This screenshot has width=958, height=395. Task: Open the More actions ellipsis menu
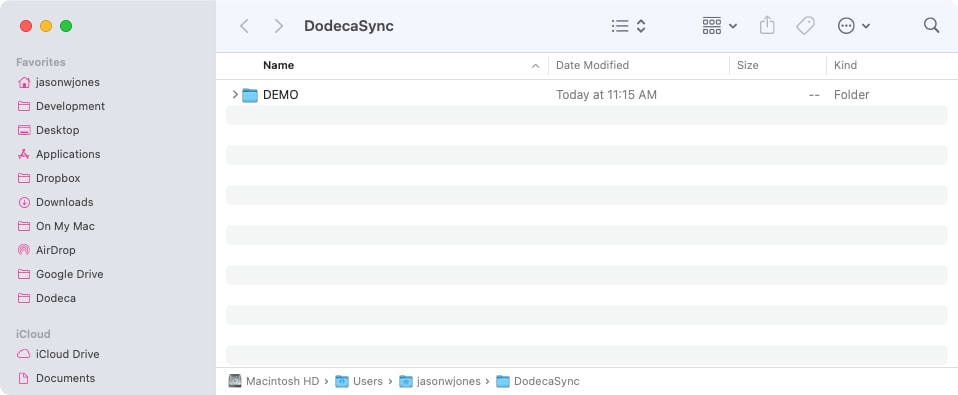[854, 26]
